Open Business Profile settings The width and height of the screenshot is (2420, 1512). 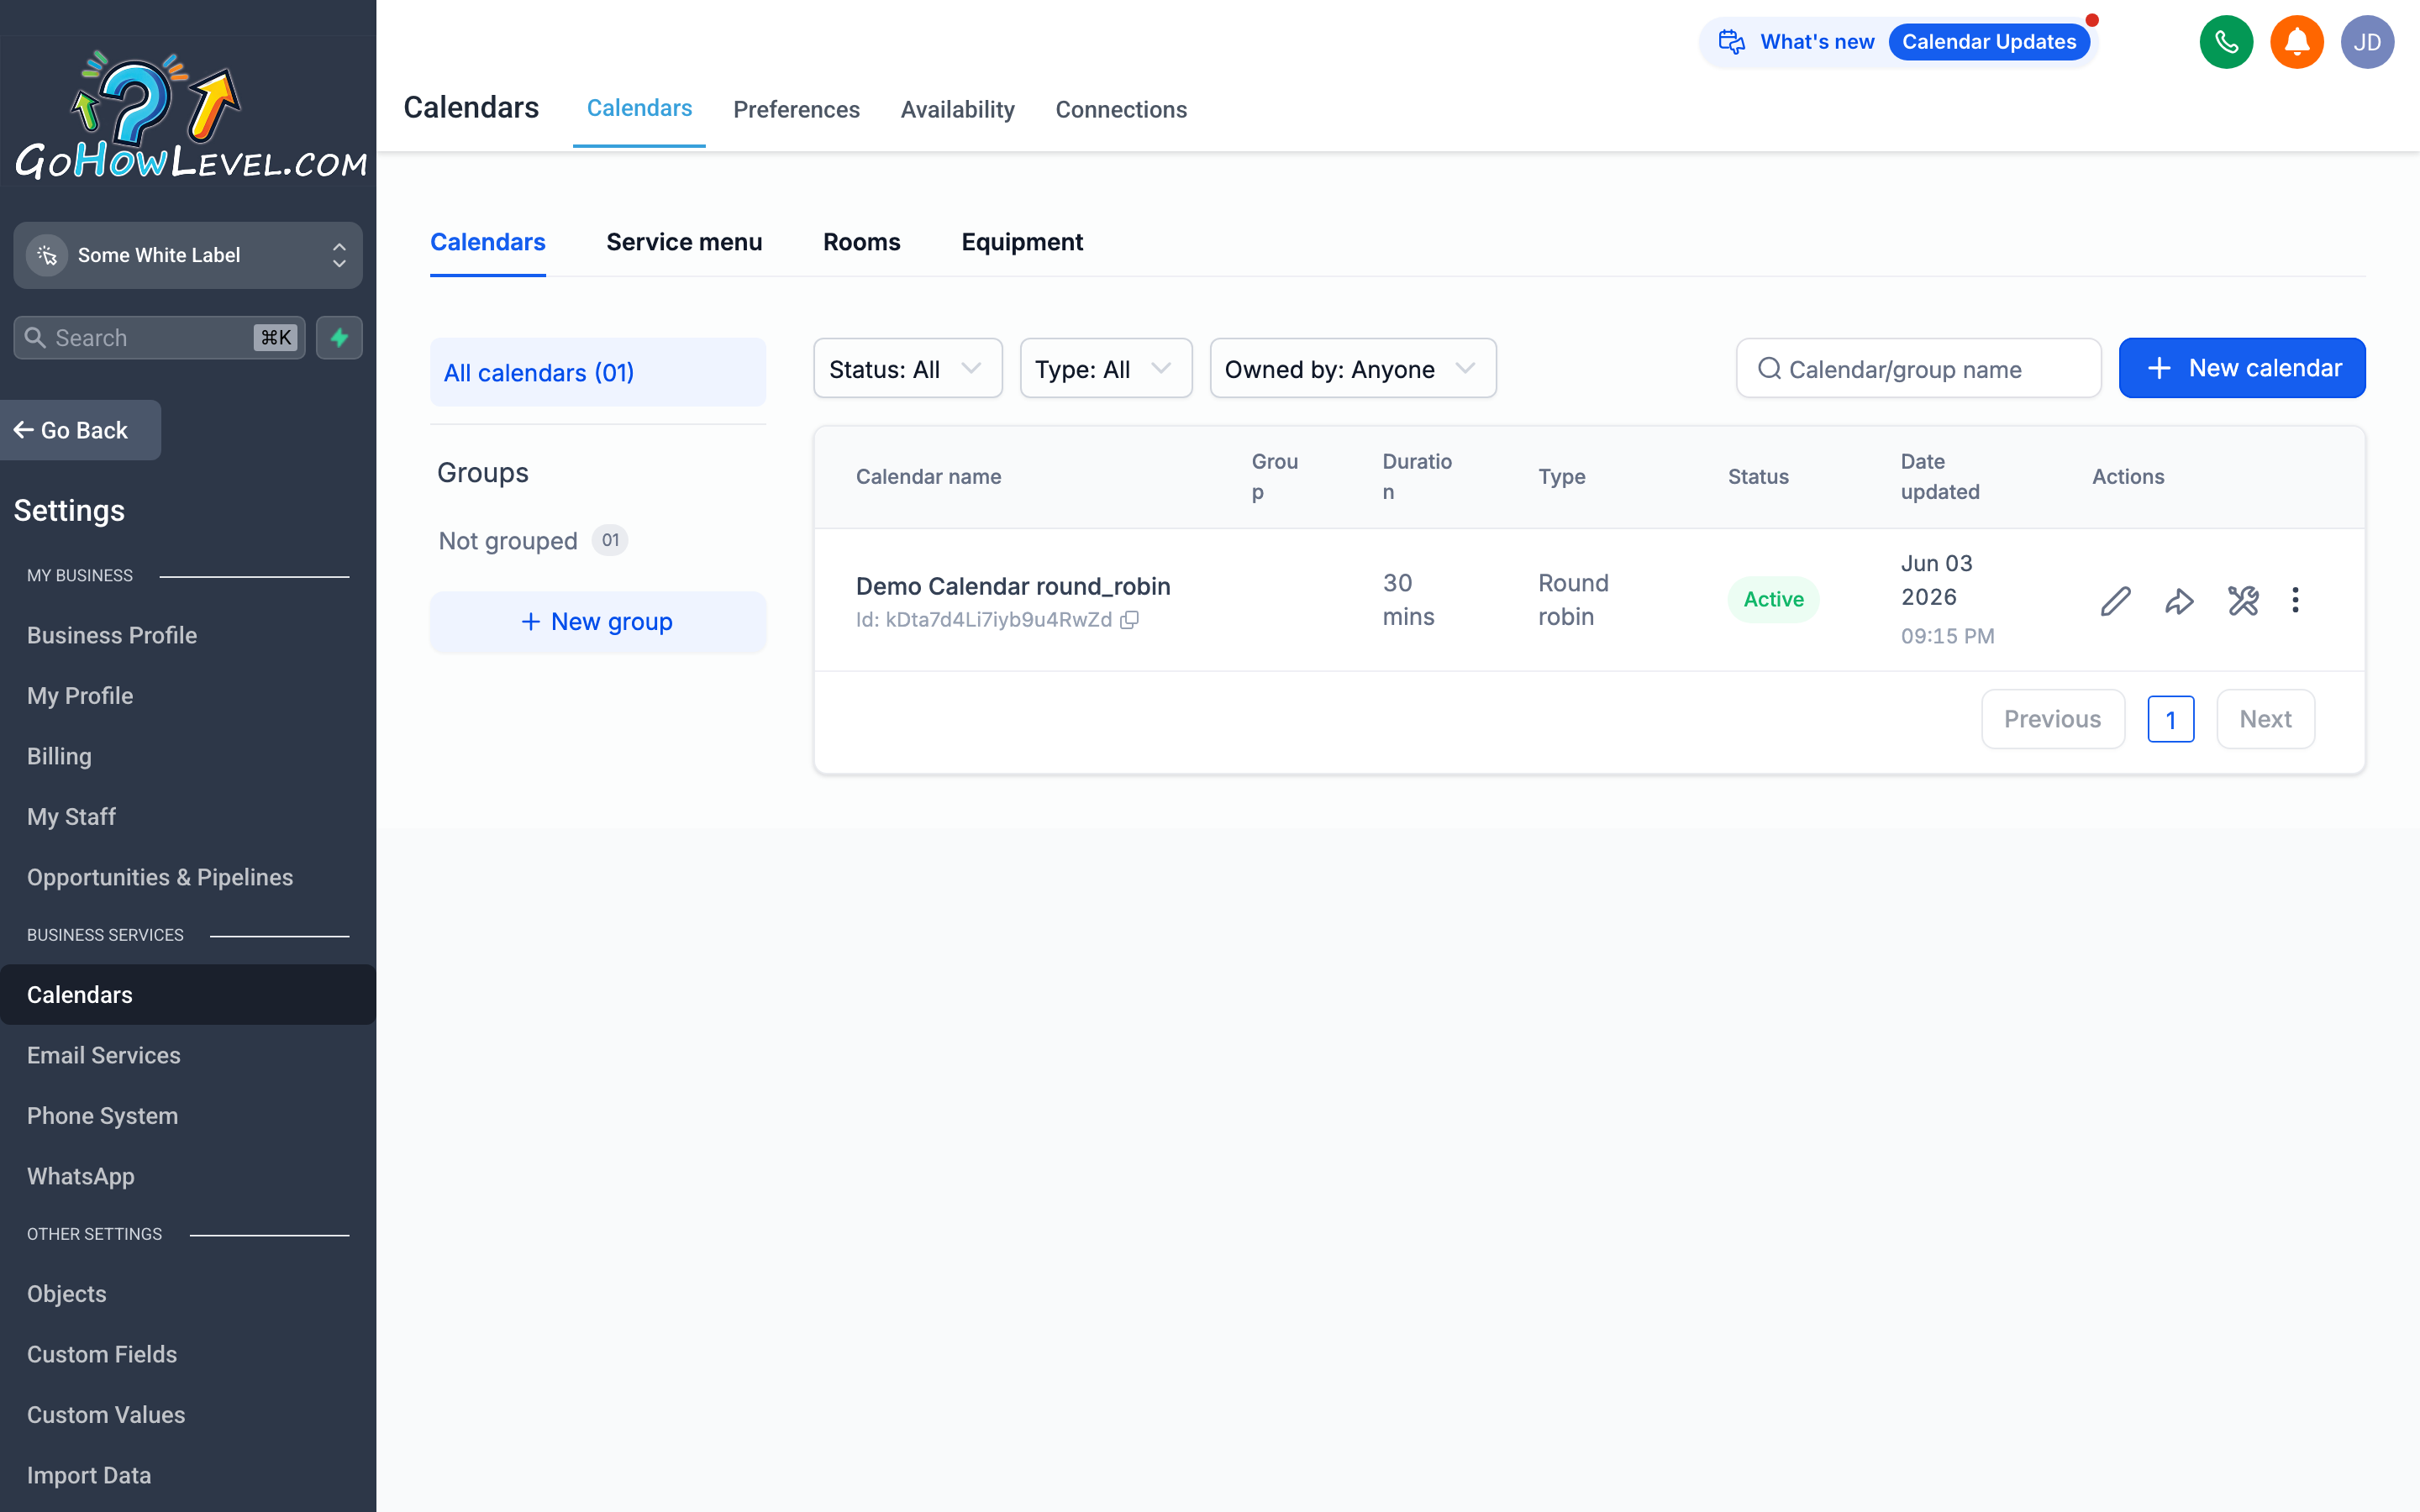pyautogui.click(x=112, y=635)
